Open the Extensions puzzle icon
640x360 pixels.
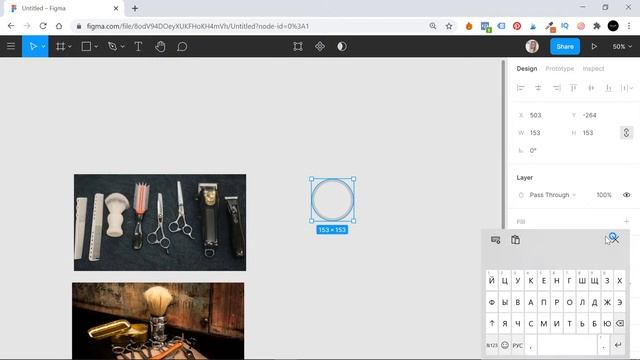tap(597, 26)
